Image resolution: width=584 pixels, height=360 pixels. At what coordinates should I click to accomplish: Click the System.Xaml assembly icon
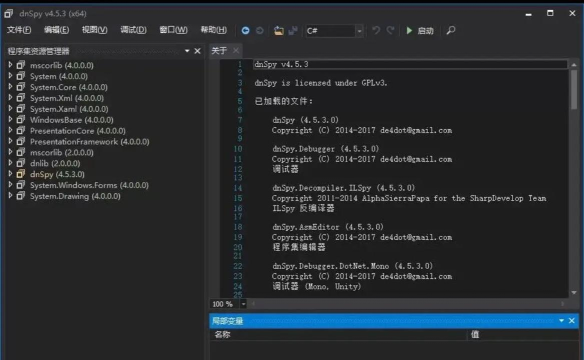(21, 108)
